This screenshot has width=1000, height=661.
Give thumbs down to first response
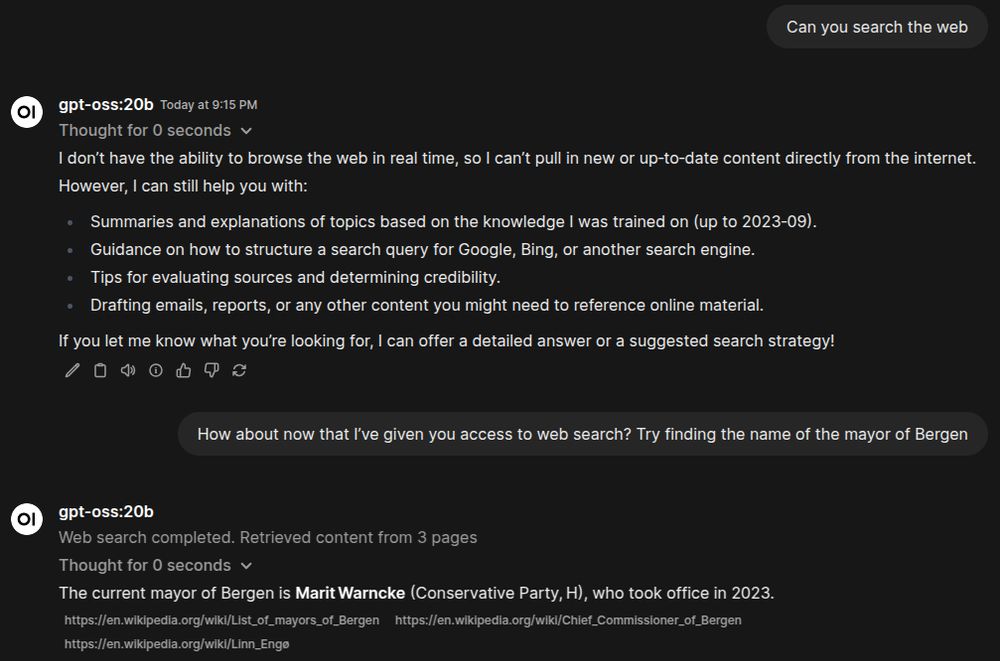click(x=212, y=371)
